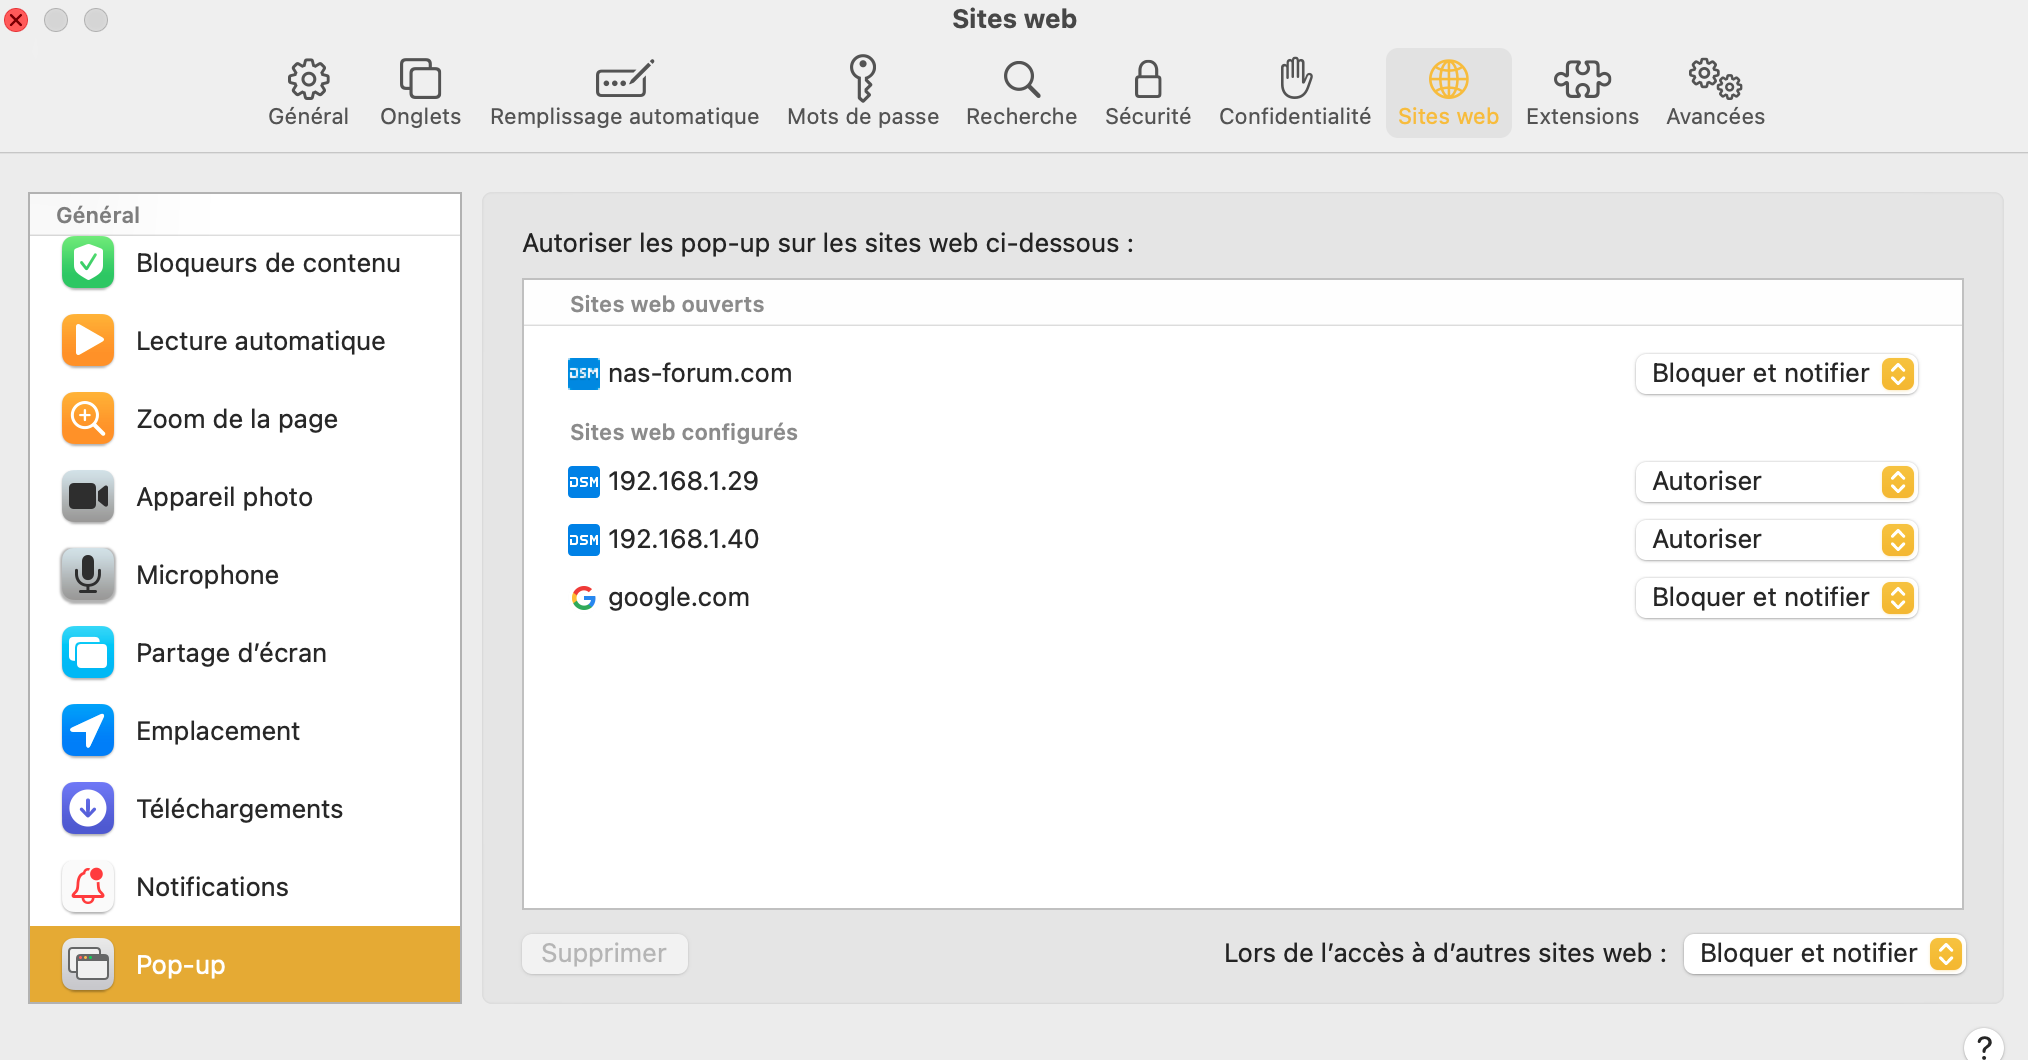Open the 192.168.1.29 Autoriser dropdown

(1776, 482)
